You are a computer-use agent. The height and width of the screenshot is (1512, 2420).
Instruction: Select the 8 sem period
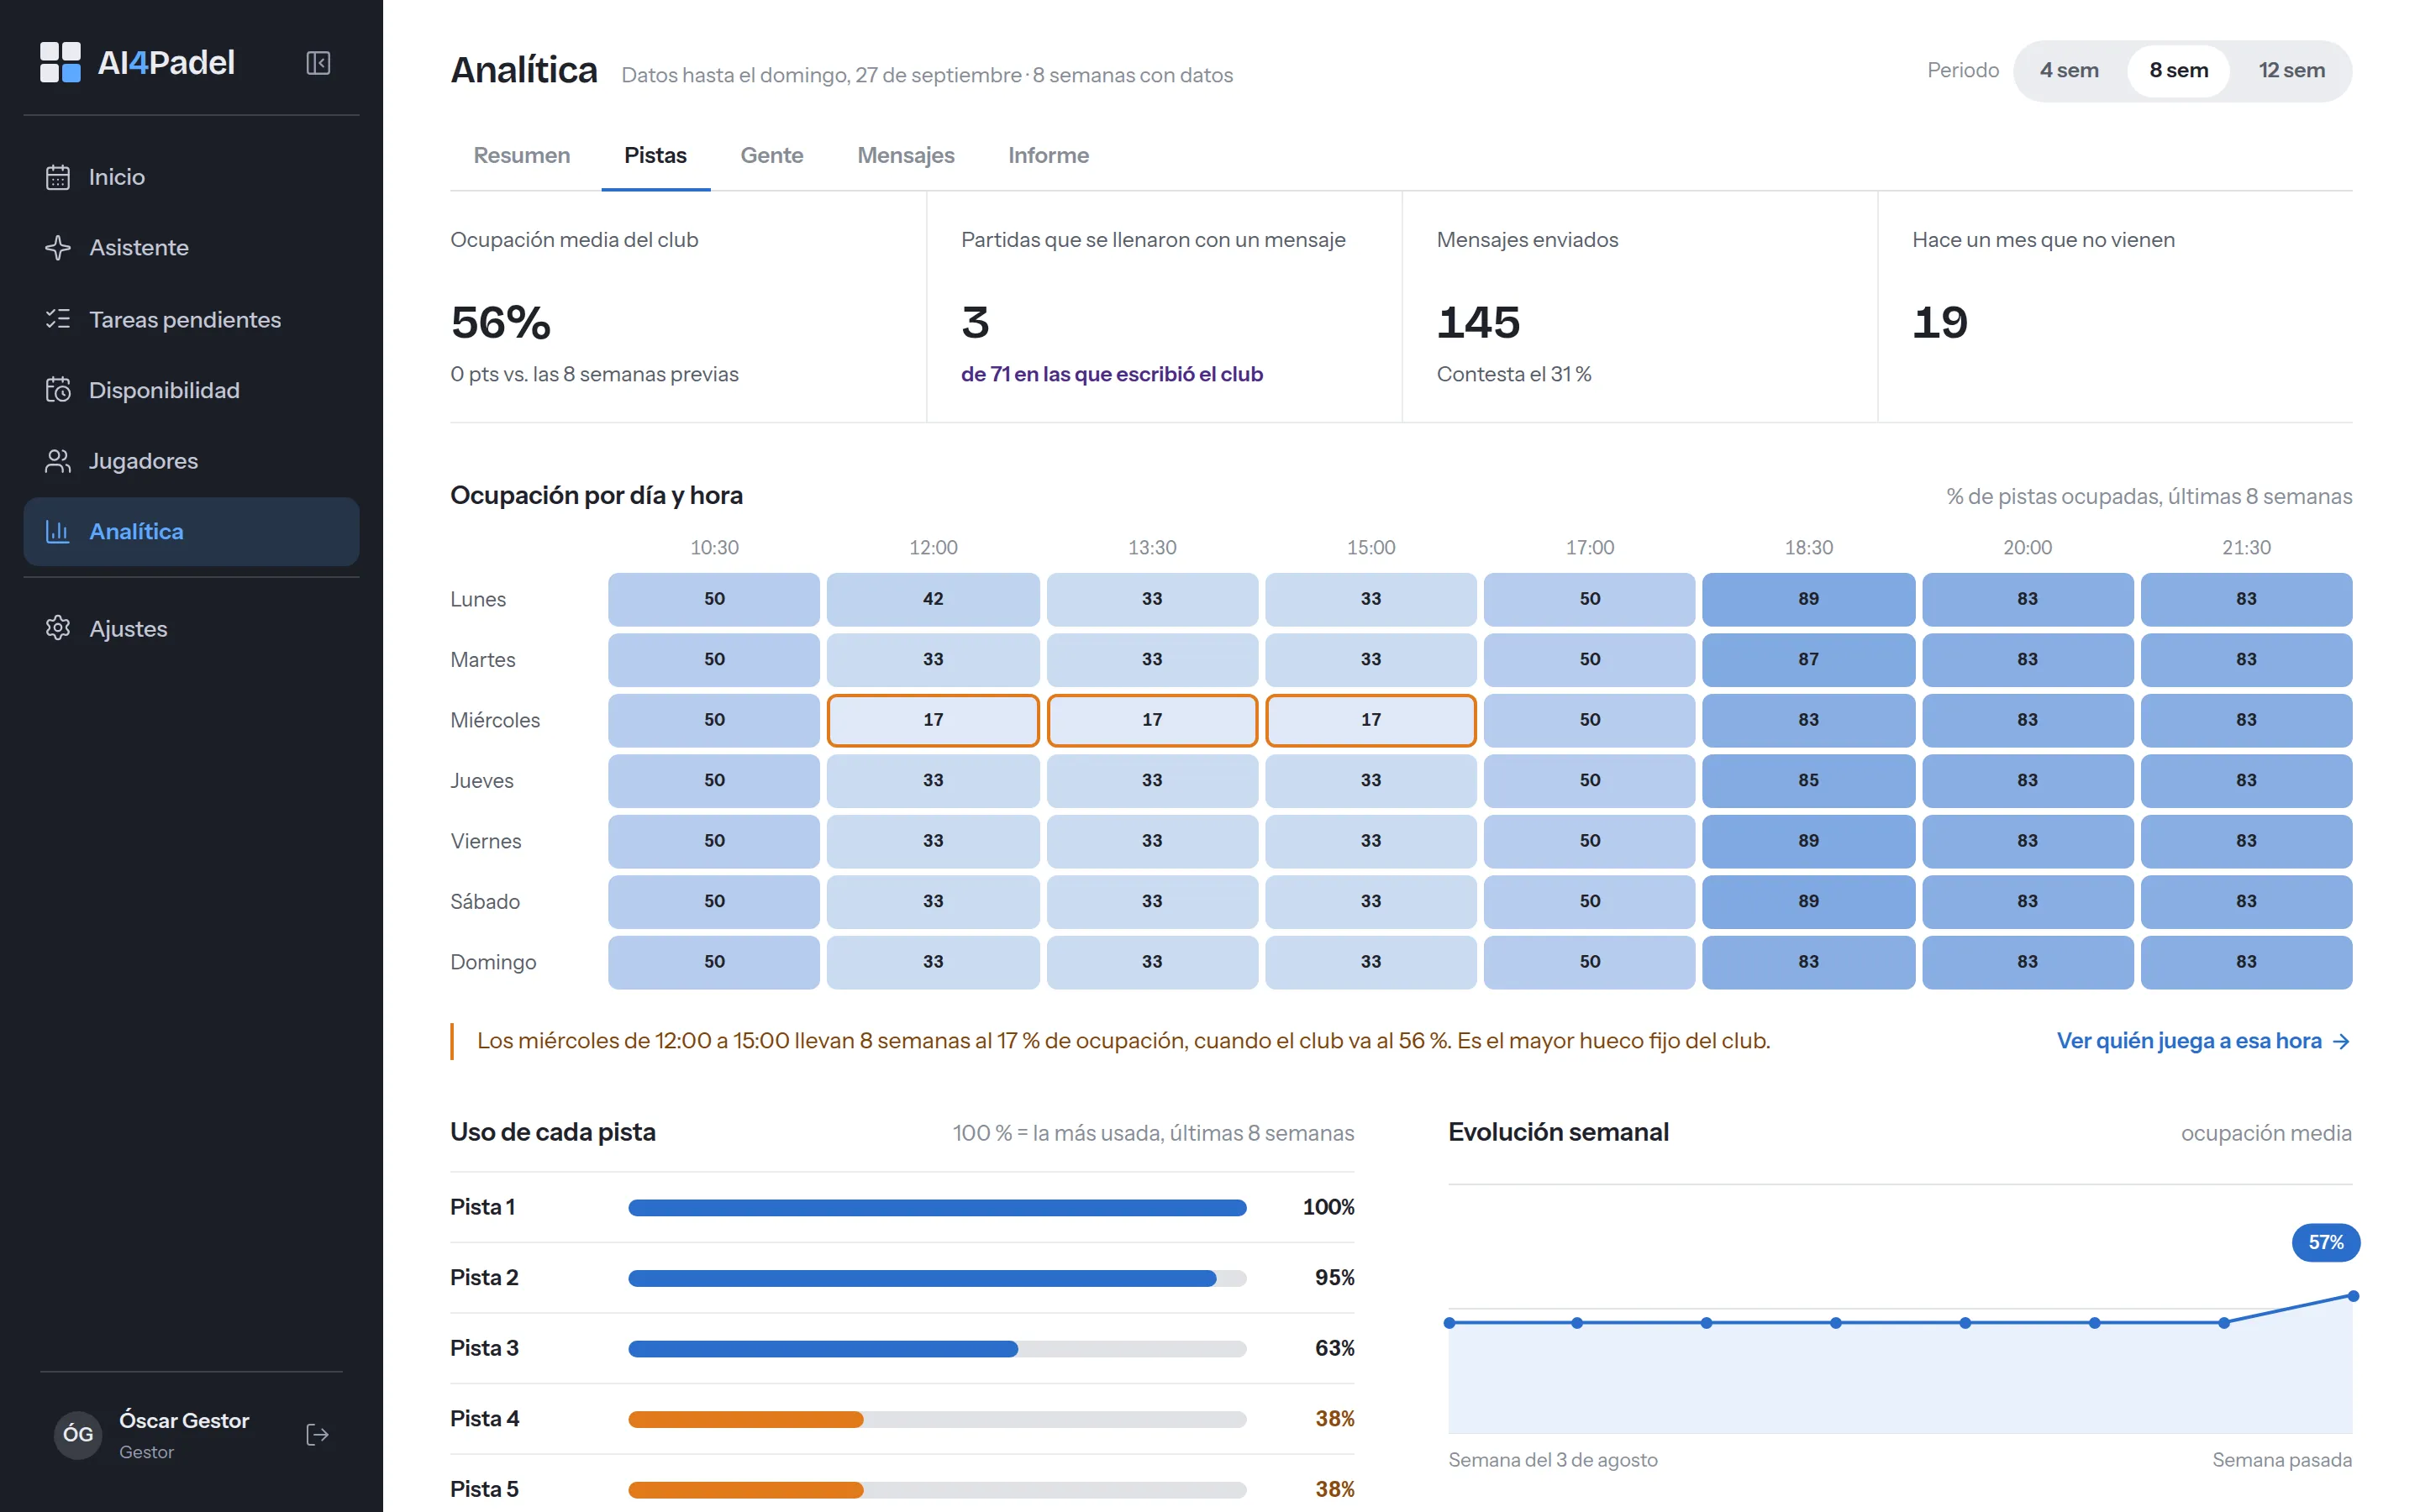point(2179,70)
